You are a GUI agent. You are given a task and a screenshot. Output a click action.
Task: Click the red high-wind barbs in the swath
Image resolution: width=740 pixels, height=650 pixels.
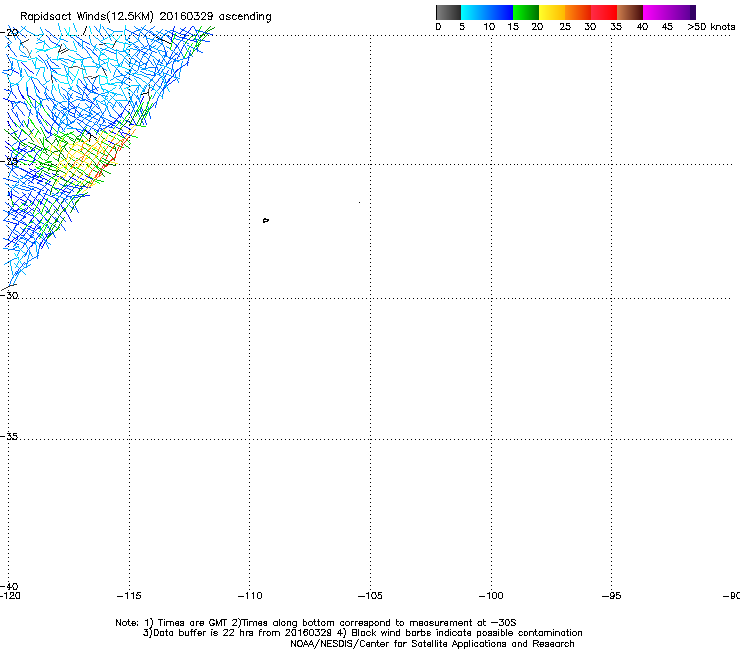[108, 160]
